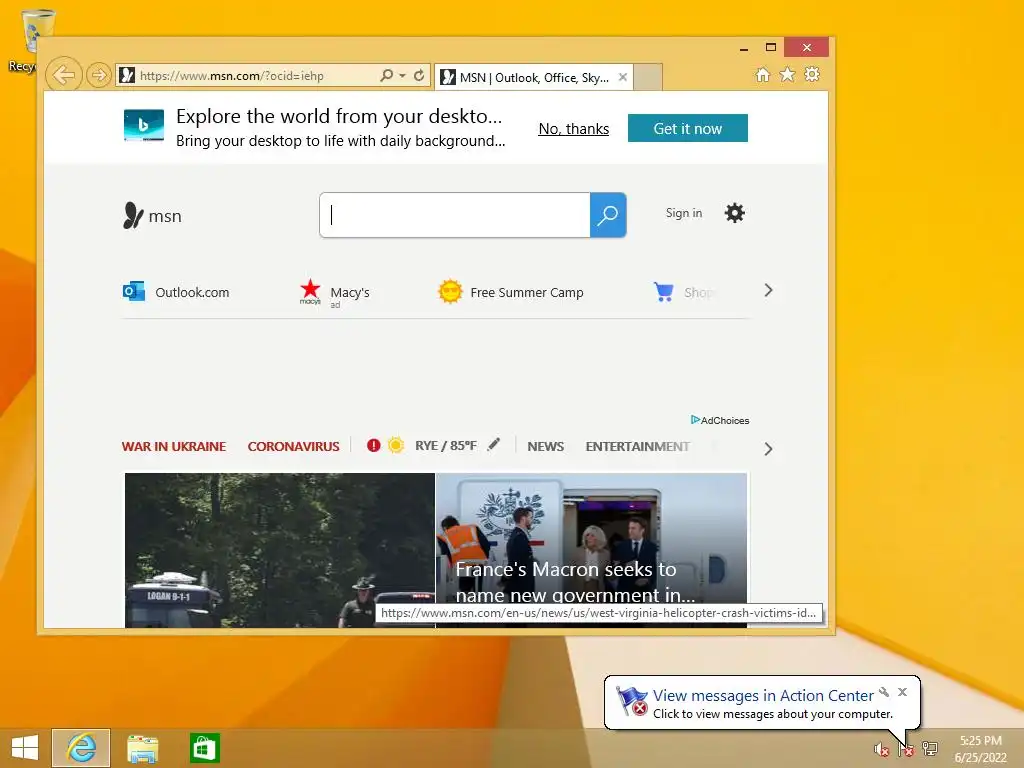1024x768 pixels.
Task: Expand news categories with right chevron
Action: click(769, 449)
